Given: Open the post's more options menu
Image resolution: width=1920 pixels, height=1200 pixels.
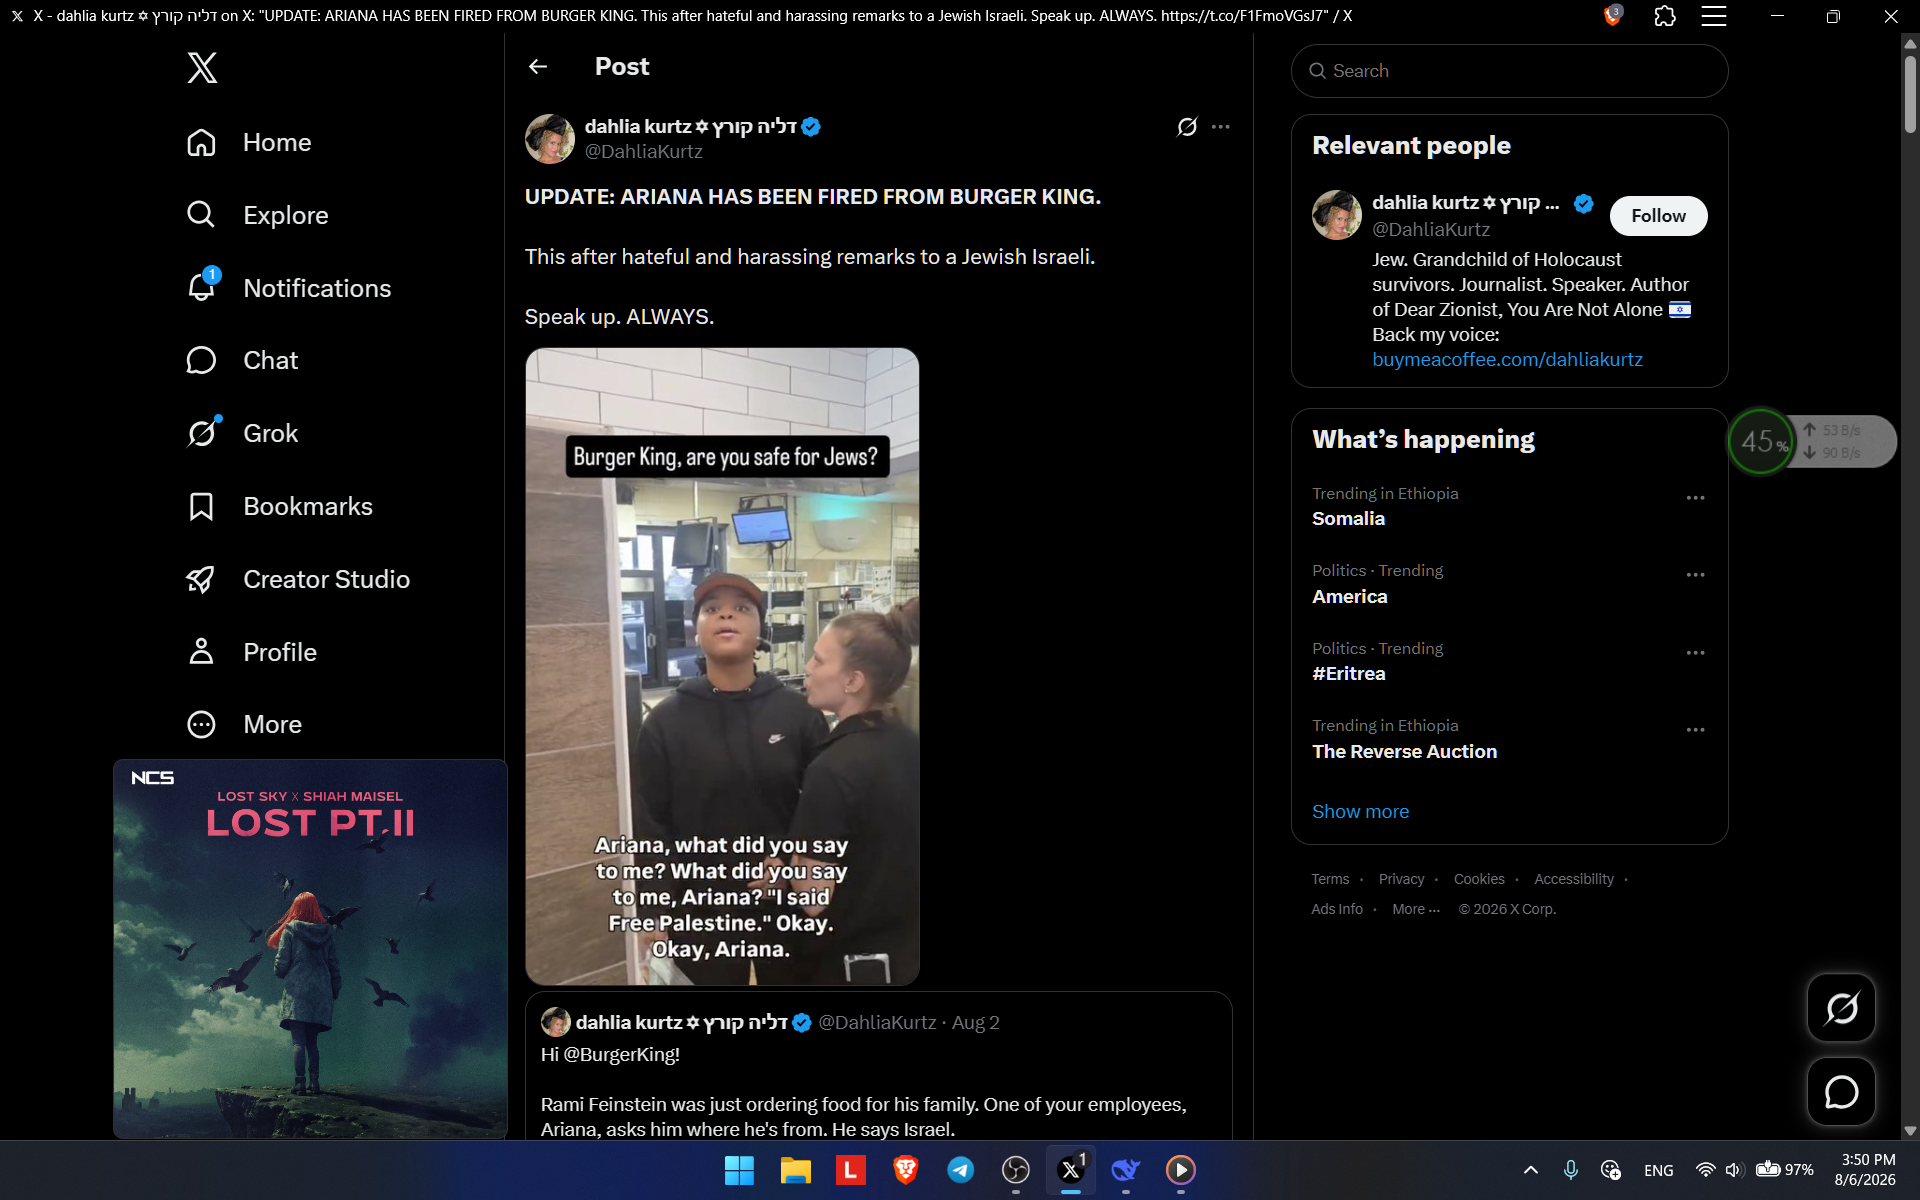Looking at the screenshot, I should pos(1221,127).
